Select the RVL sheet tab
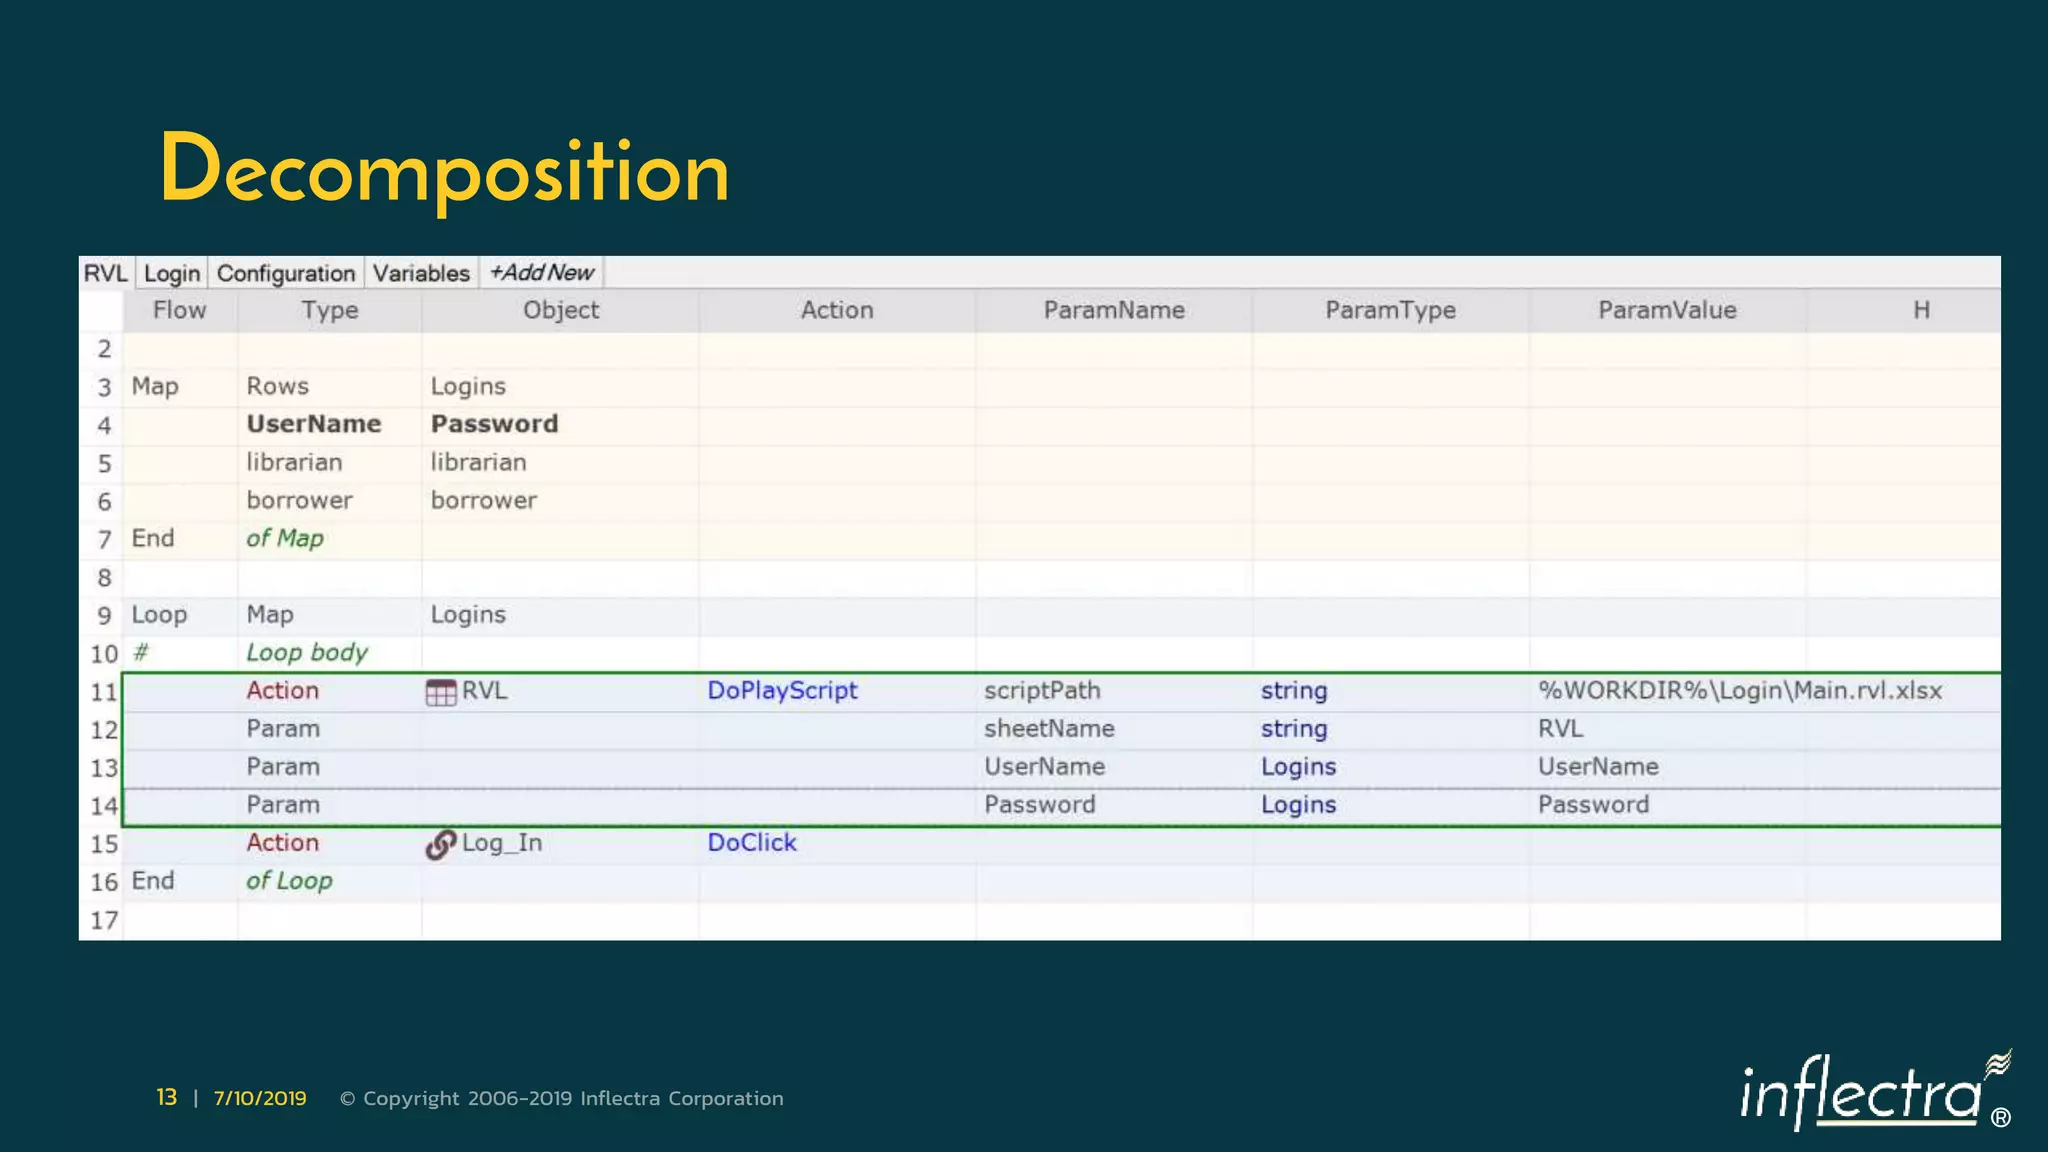This screenshot has height=1152, width=2048. (104, 273)
